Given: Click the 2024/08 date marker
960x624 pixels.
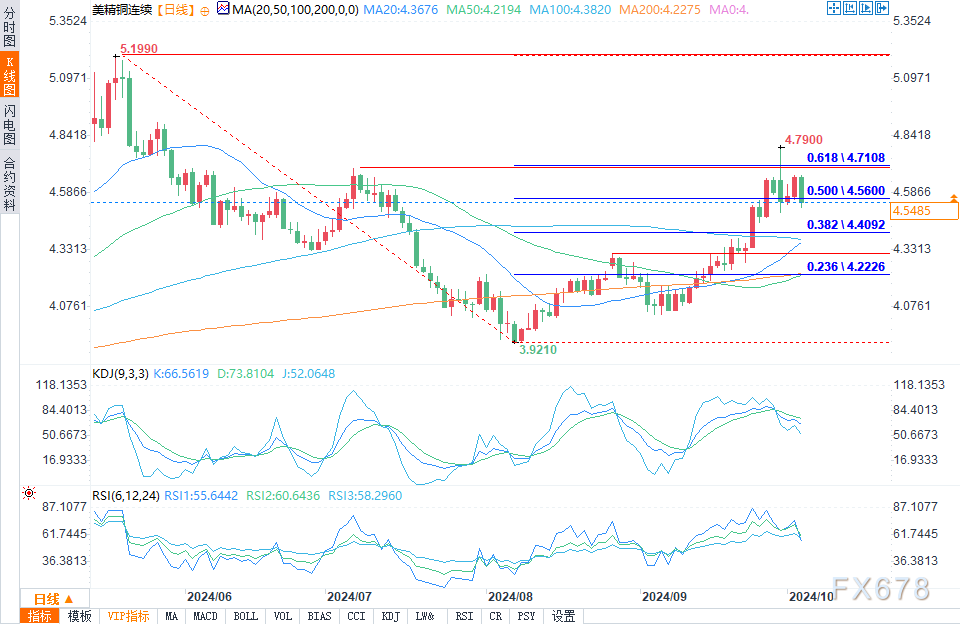Looking at the screenshot, I should point(511,596).
